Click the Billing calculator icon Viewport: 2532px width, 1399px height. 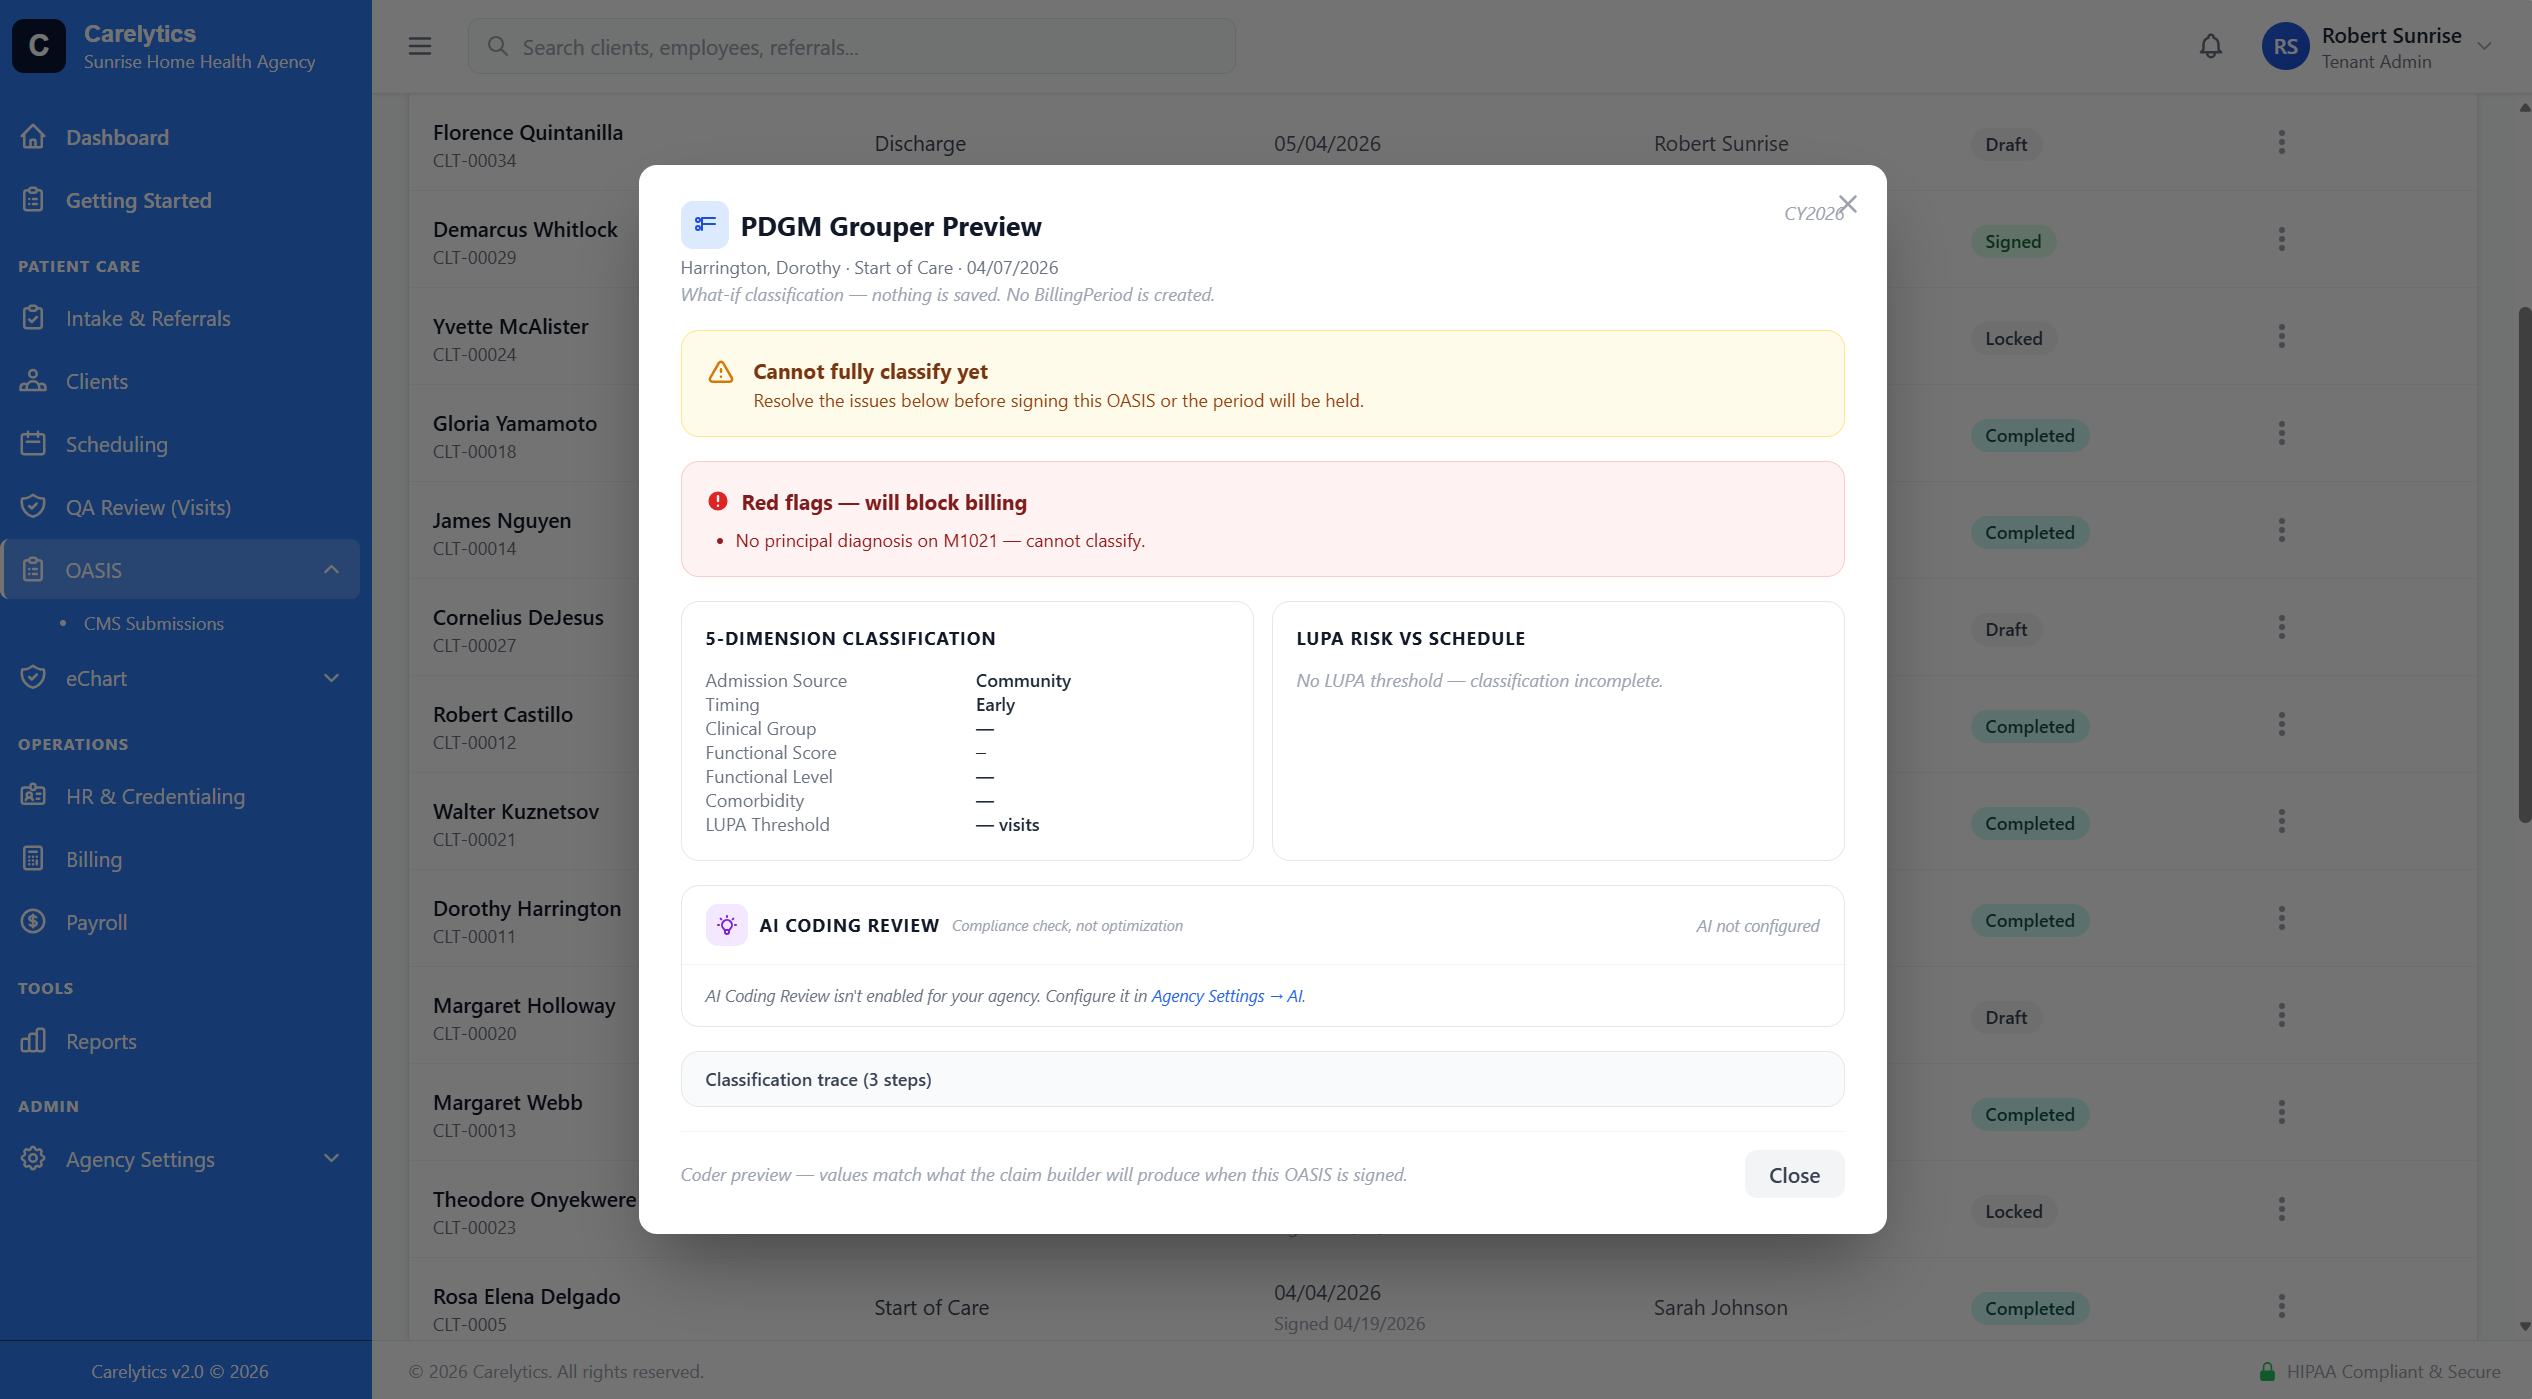33,859
